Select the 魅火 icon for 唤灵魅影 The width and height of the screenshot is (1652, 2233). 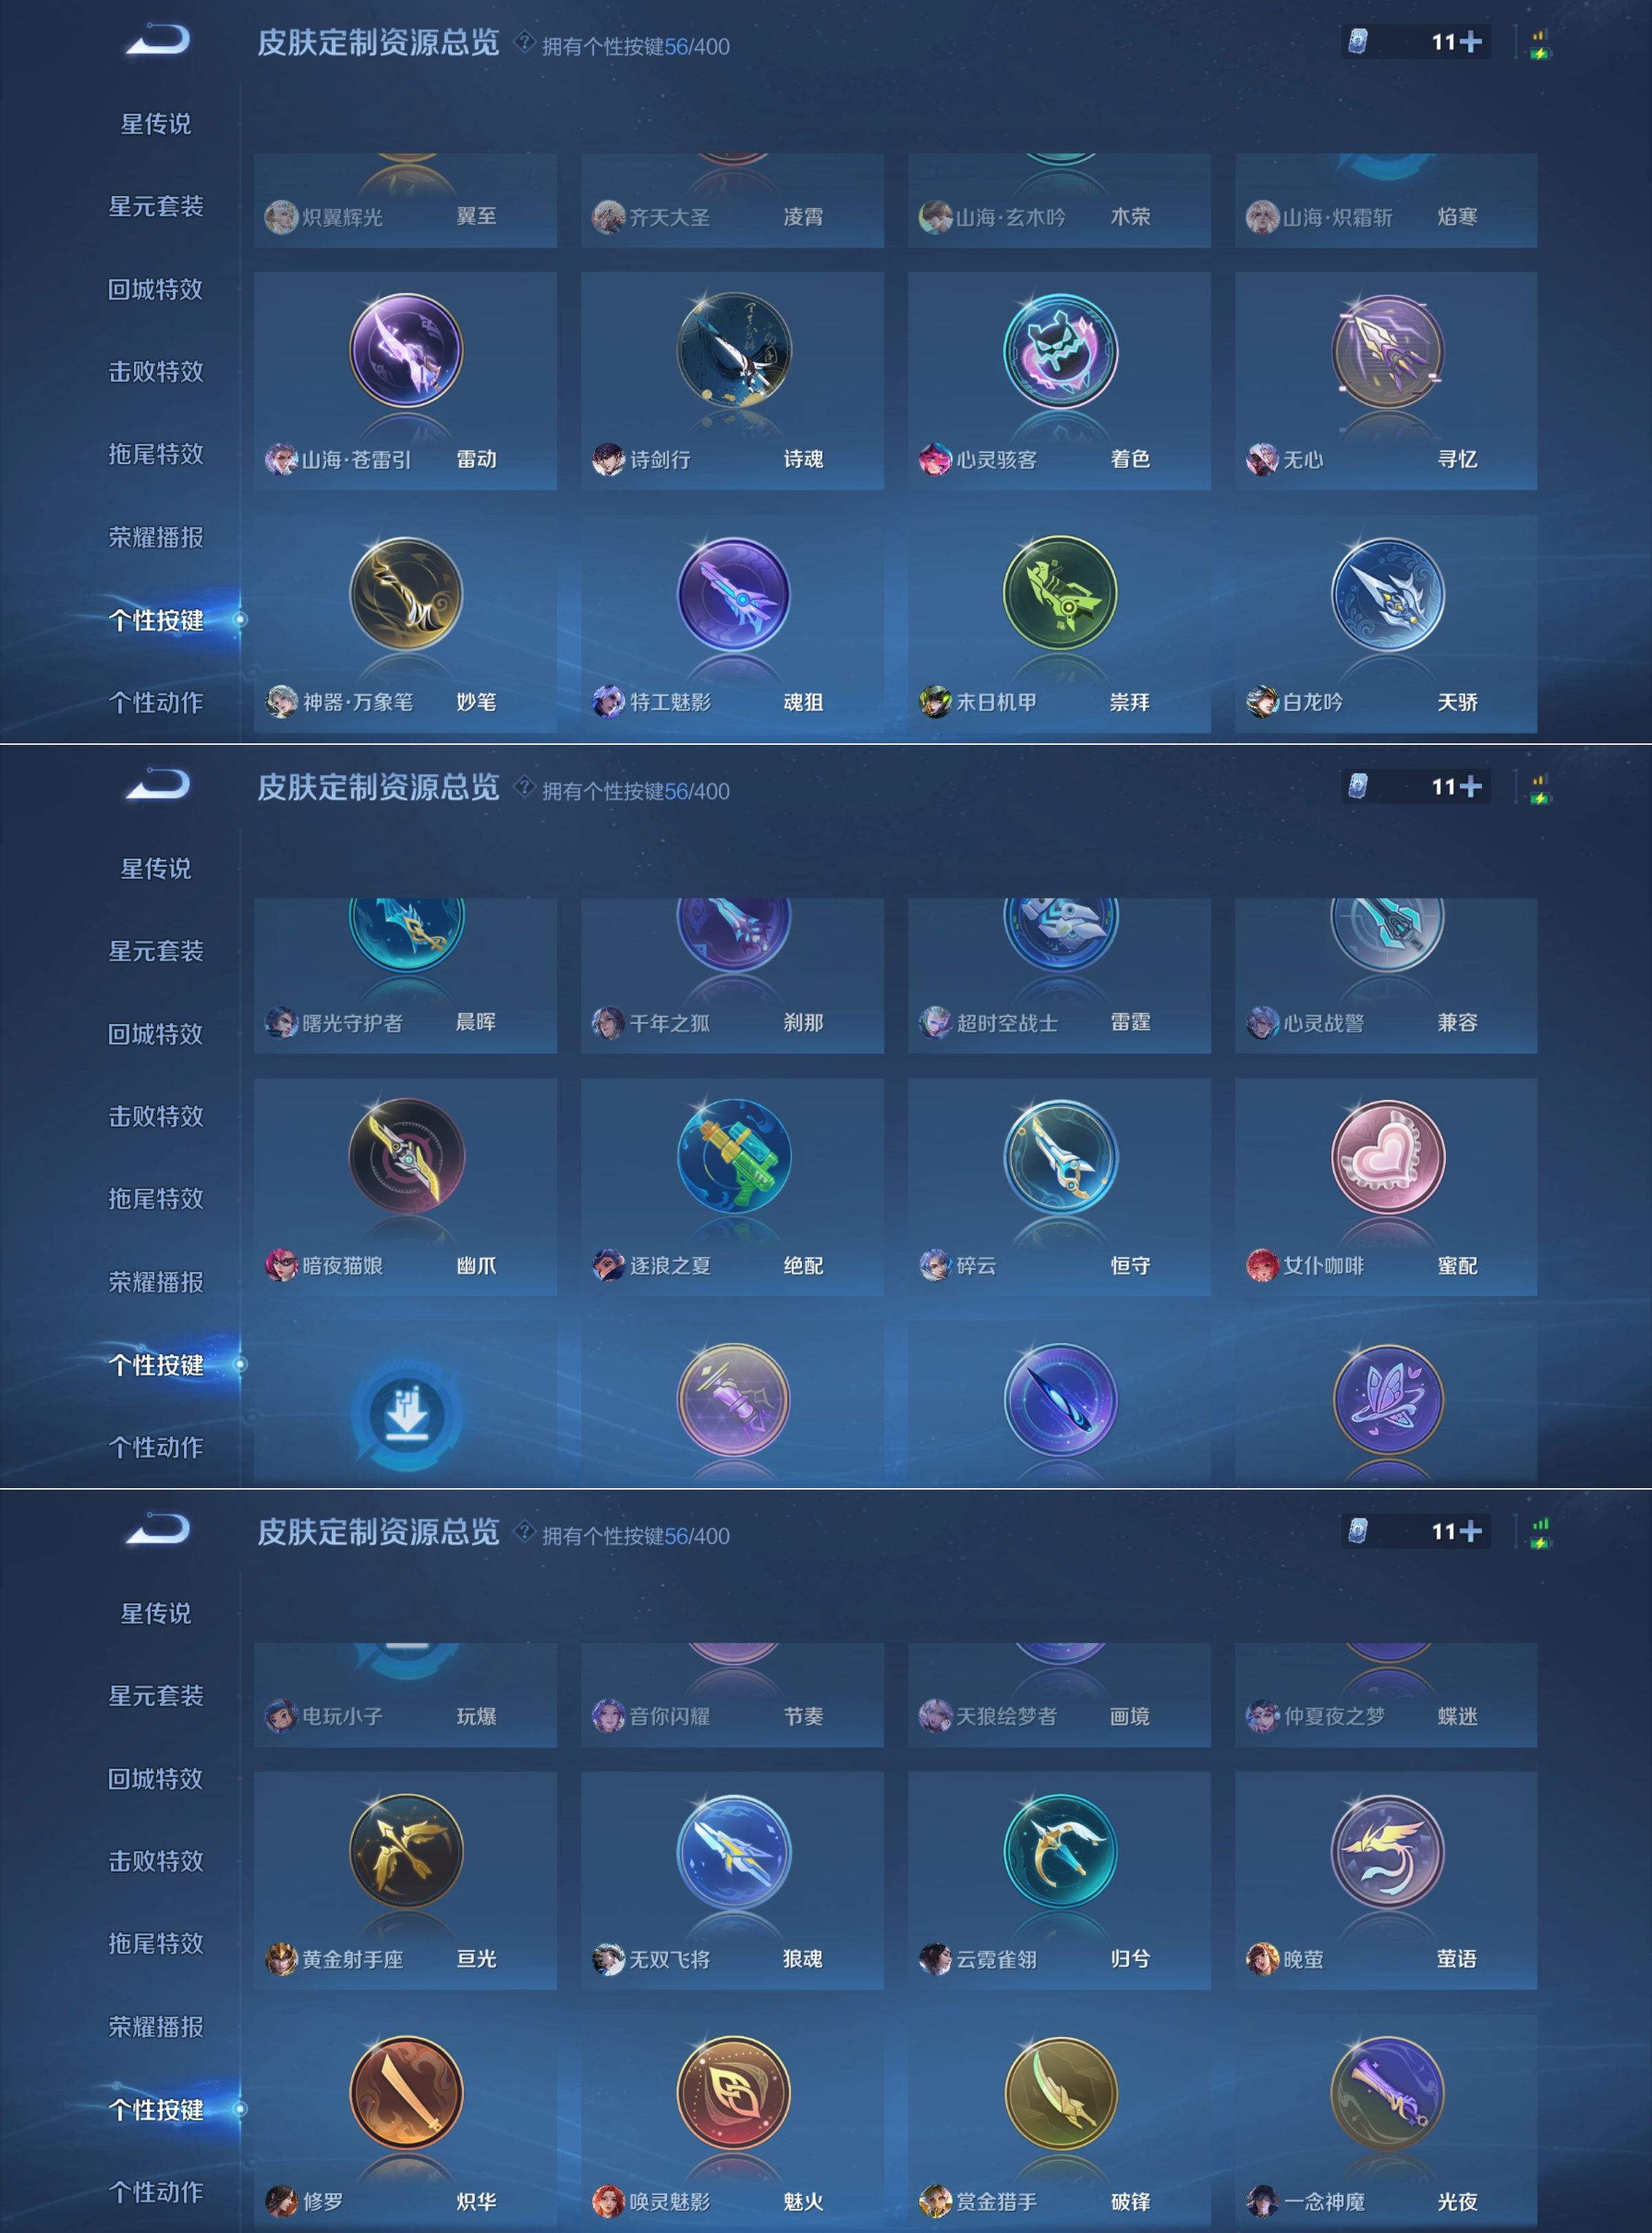click(733, 2093)
